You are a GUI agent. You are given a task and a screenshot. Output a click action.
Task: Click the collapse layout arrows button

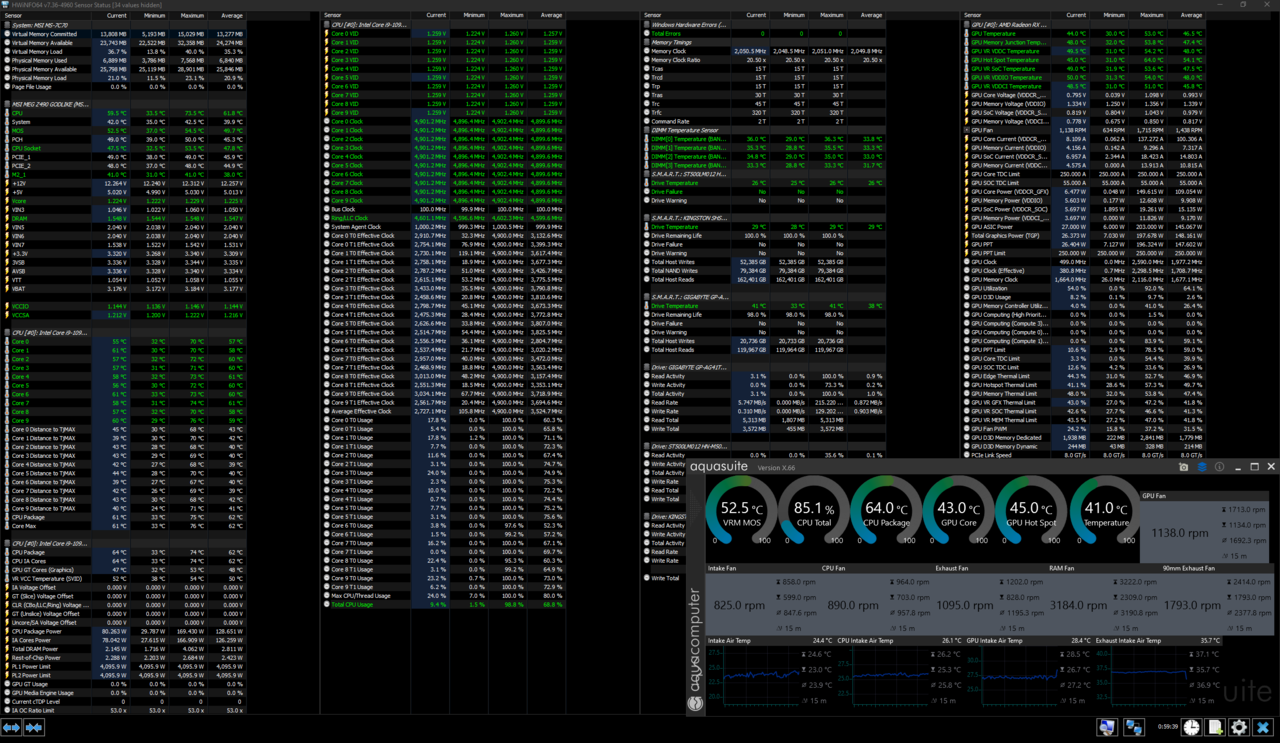34,727
